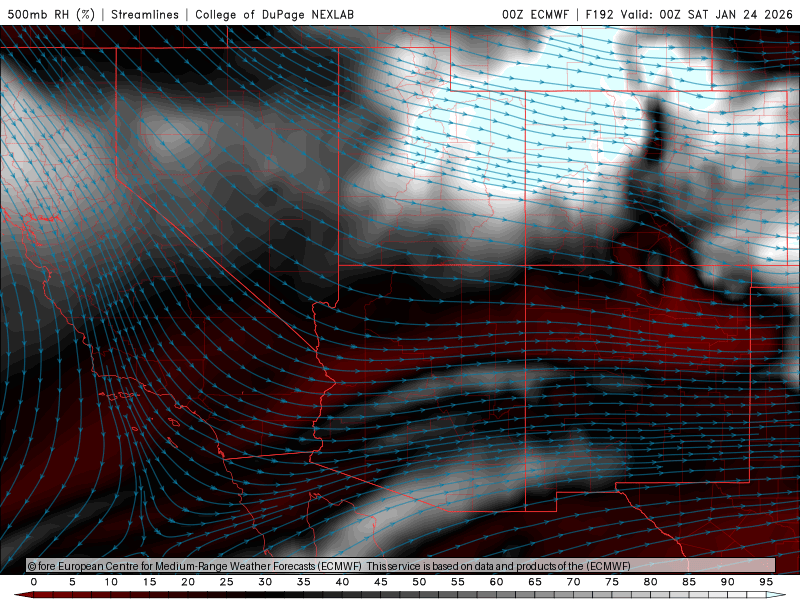Select the "50" color scale label
Viewport: 800px width, 600px height.
click(x=419, y=582)
